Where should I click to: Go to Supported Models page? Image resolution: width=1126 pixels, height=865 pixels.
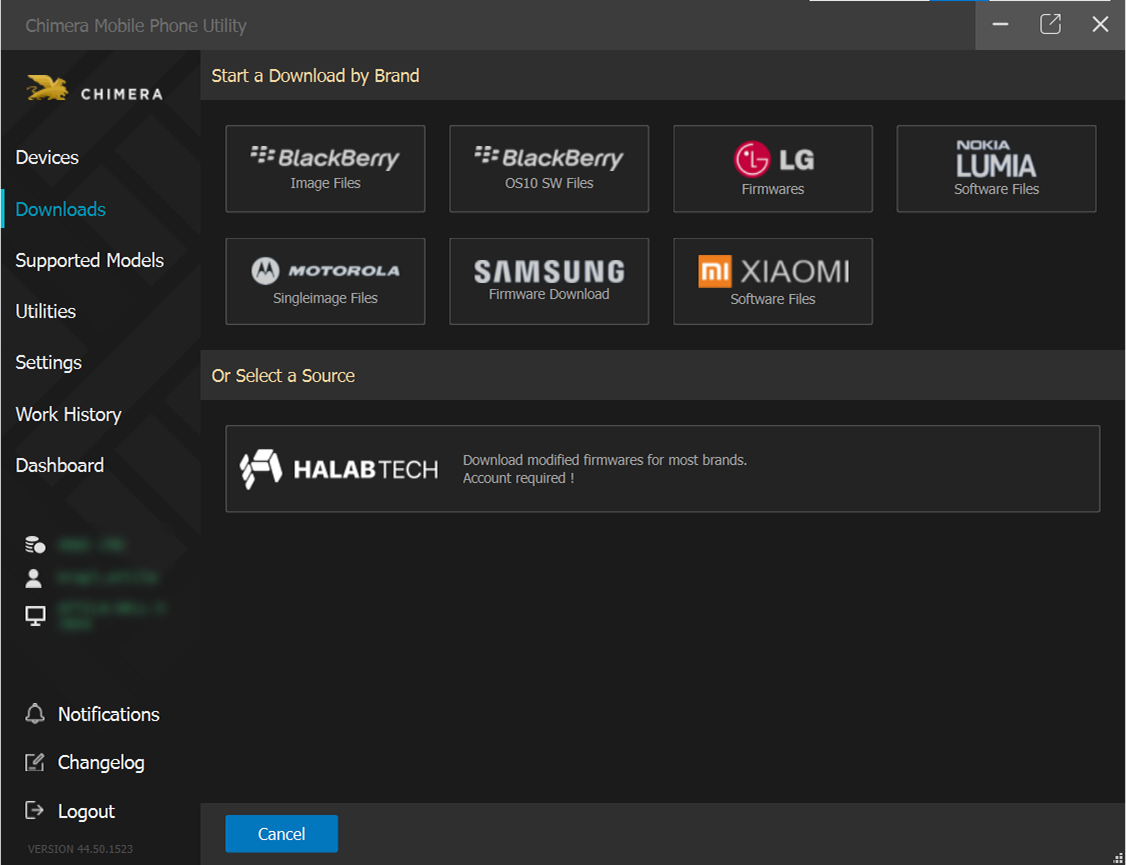click(x=90, y=261)
